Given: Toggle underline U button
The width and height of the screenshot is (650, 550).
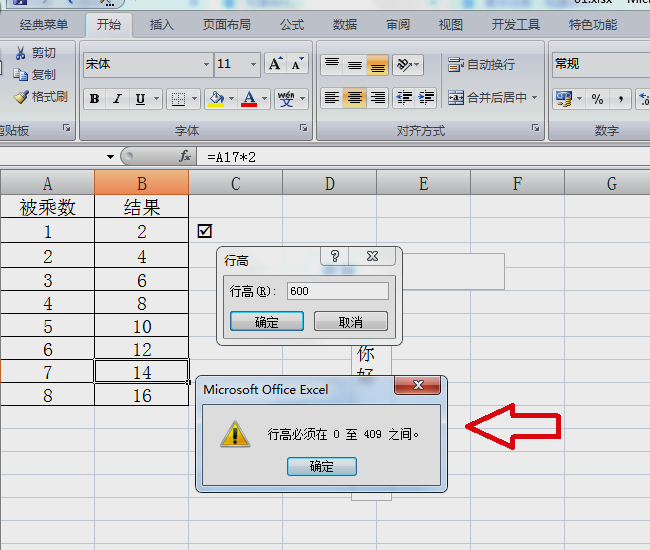Looking at the screenshot, I should (141, 99).
